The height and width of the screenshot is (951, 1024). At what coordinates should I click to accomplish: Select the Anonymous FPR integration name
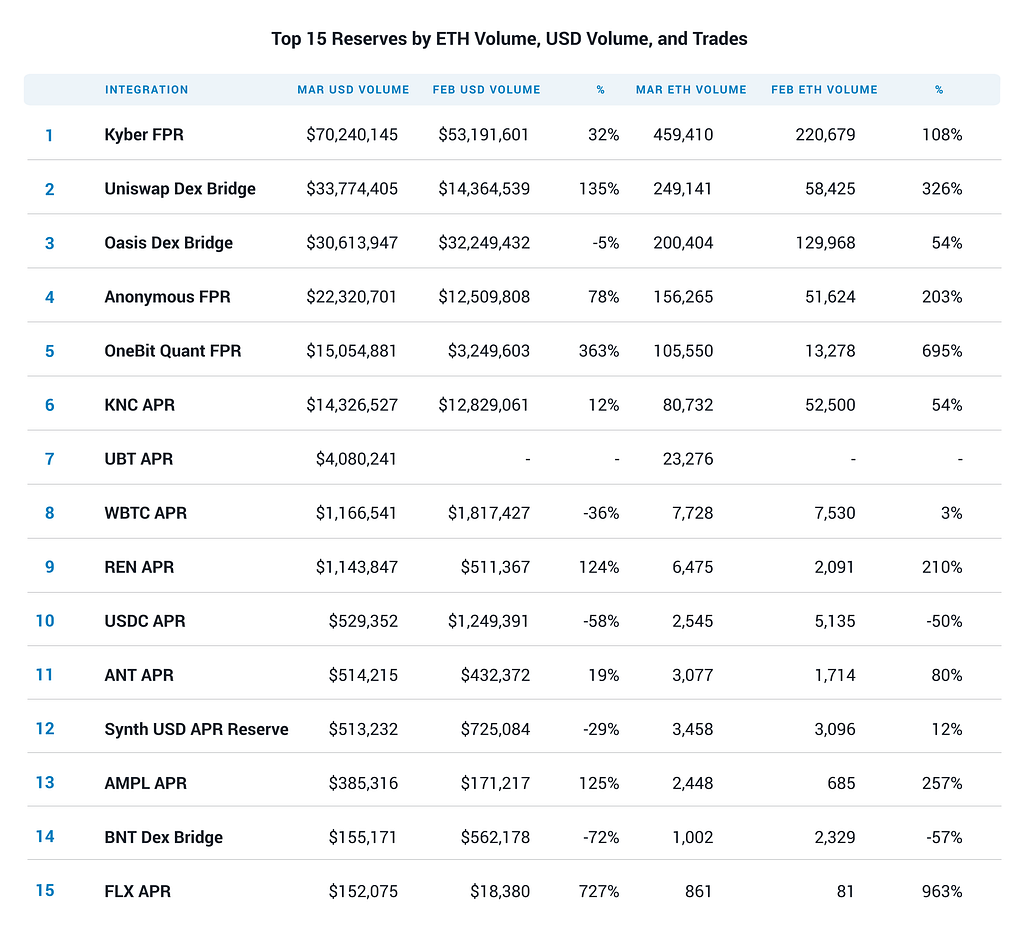click(167, 297)
